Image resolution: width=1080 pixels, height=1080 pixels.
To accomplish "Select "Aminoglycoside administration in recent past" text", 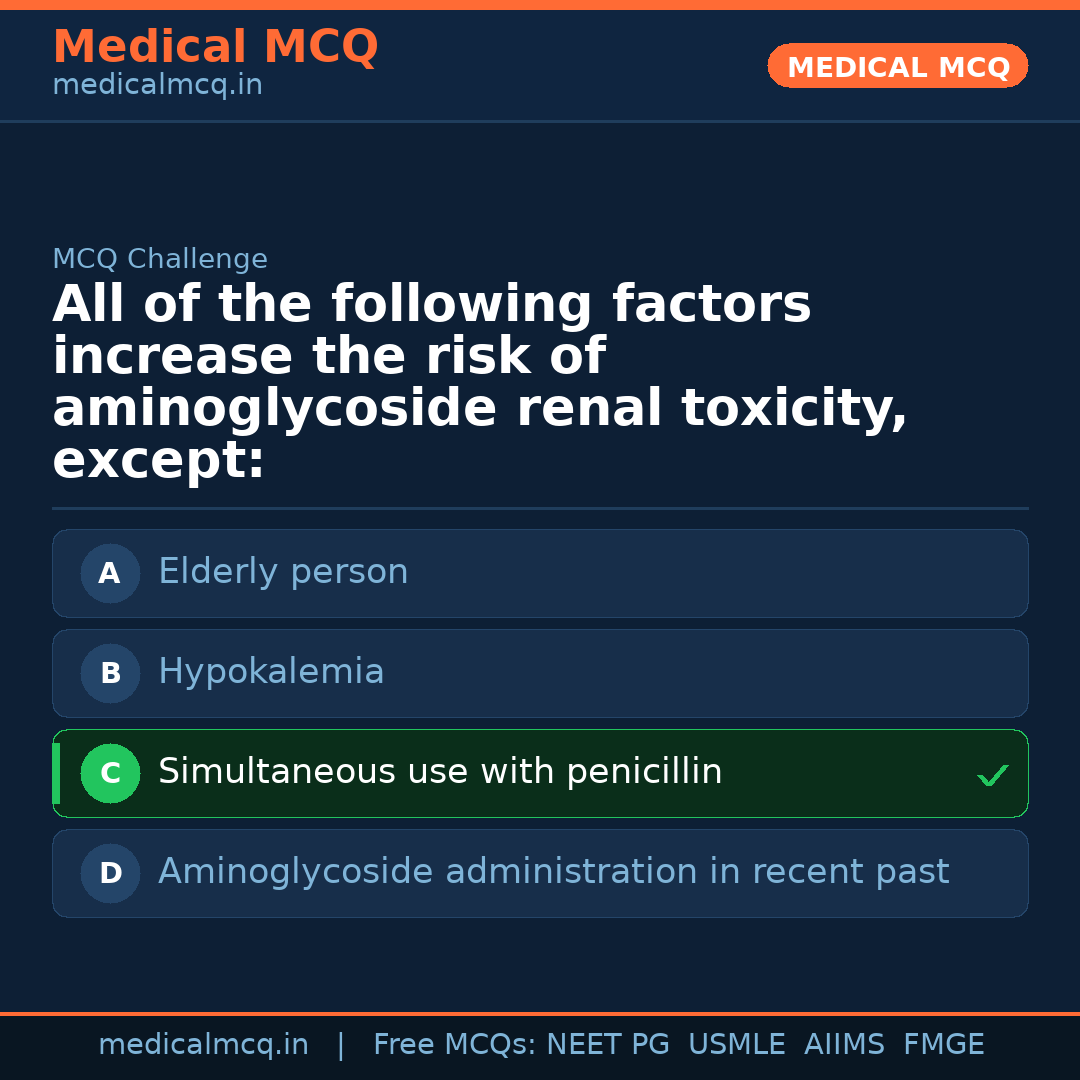I will 553,872.
